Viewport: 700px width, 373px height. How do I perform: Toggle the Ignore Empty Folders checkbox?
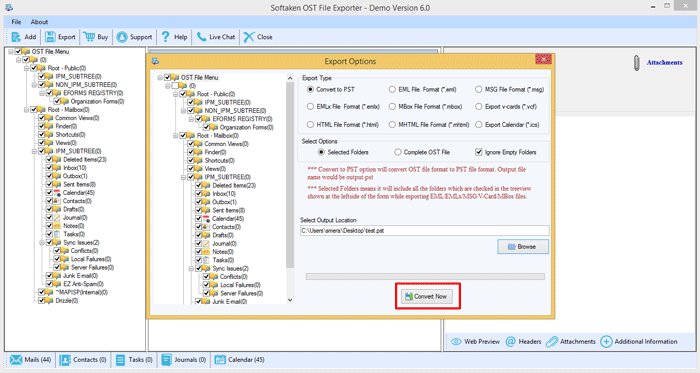tap(479, 152)
